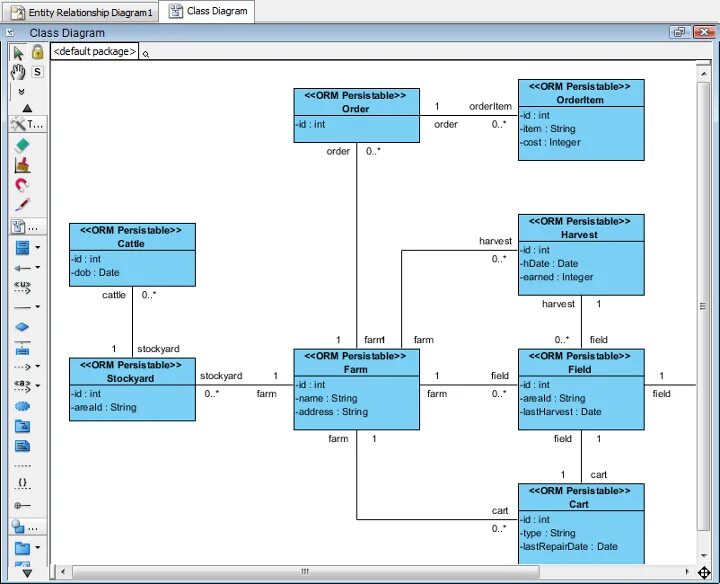Select the green eraser tool
720x584 pixels.
(22, 146)
